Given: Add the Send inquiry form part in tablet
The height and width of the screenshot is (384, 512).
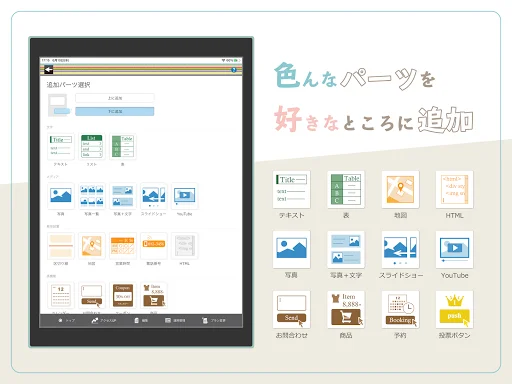Looking at the screenshot, I should pos(92,295).
